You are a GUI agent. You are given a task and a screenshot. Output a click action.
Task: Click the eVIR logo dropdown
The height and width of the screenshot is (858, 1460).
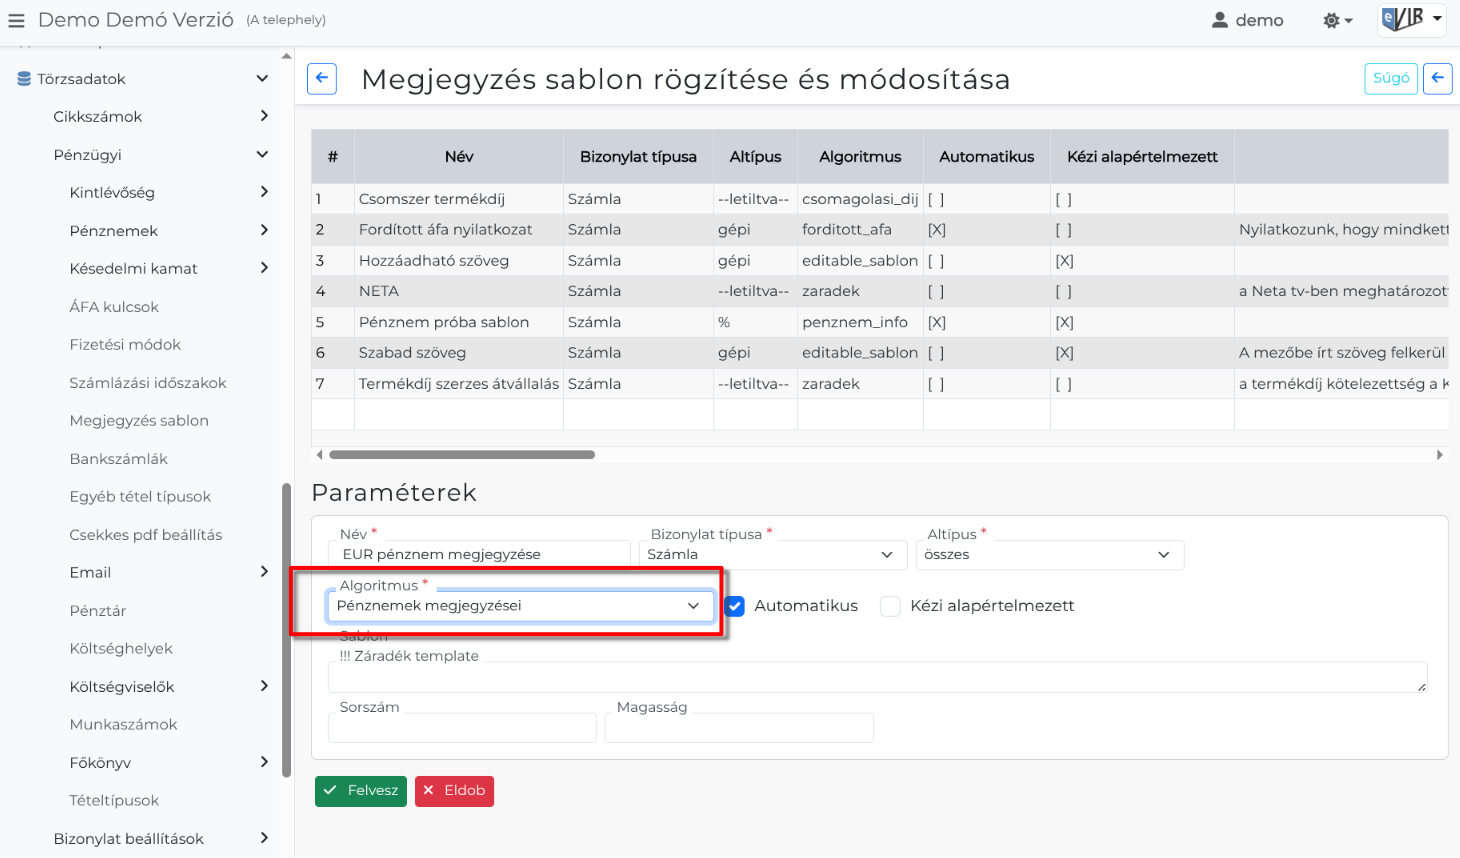point(1411,20)
